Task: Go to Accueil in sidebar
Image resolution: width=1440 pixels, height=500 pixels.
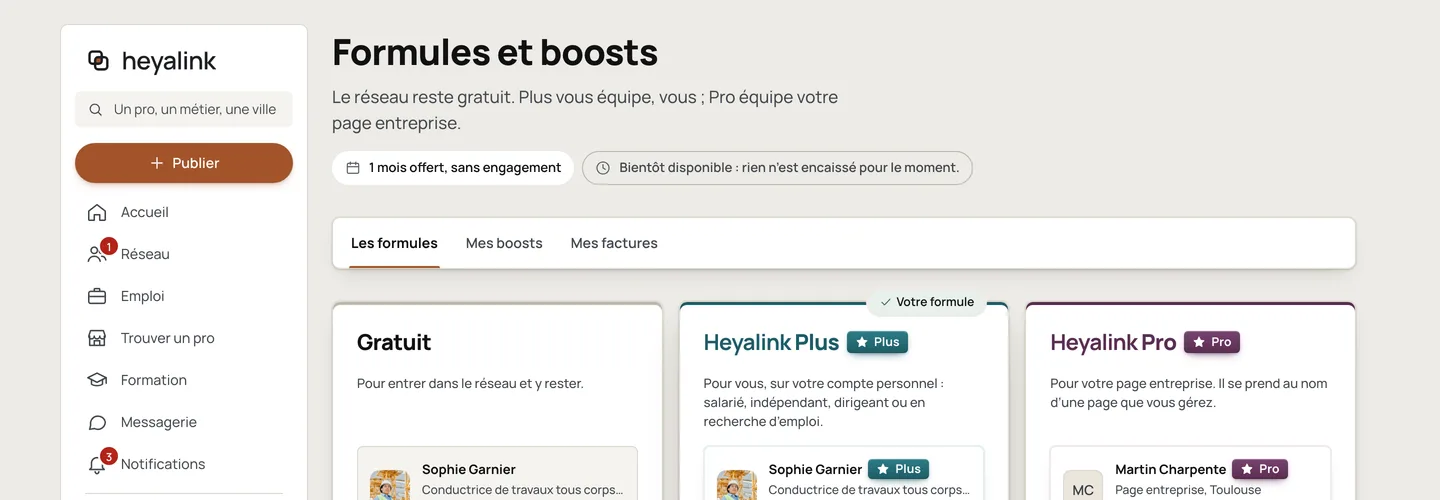Action: pos(184,212)
